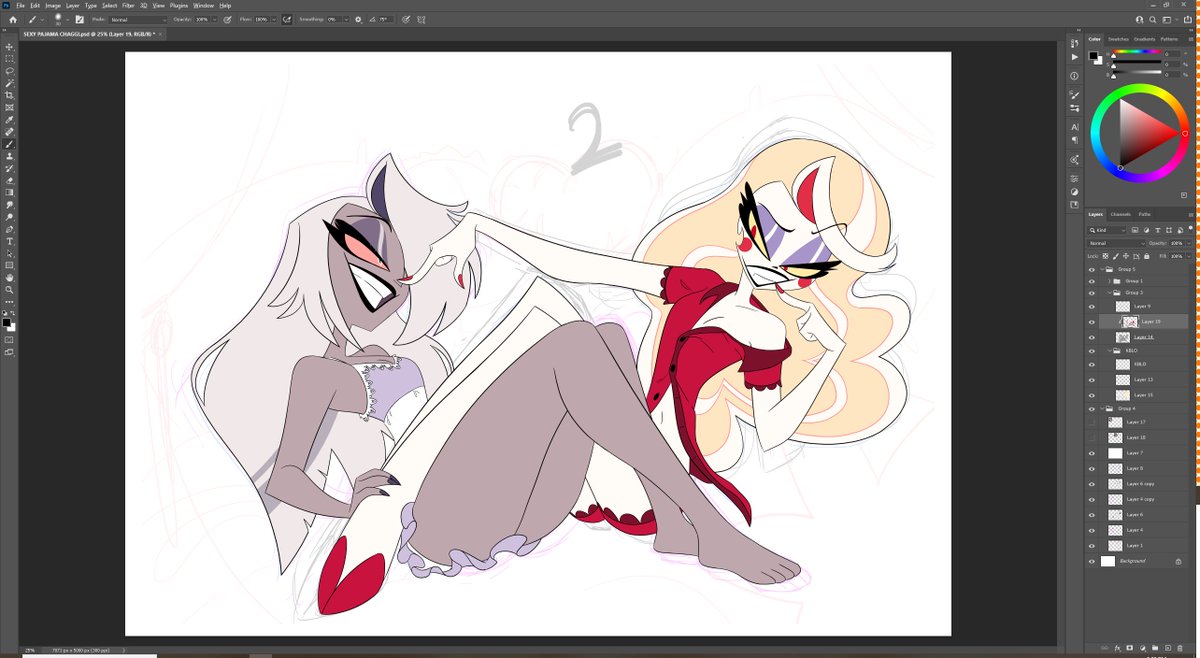Open the brush settings panel toggle
The image size is (1200, 658).
[x=79, y=19]
